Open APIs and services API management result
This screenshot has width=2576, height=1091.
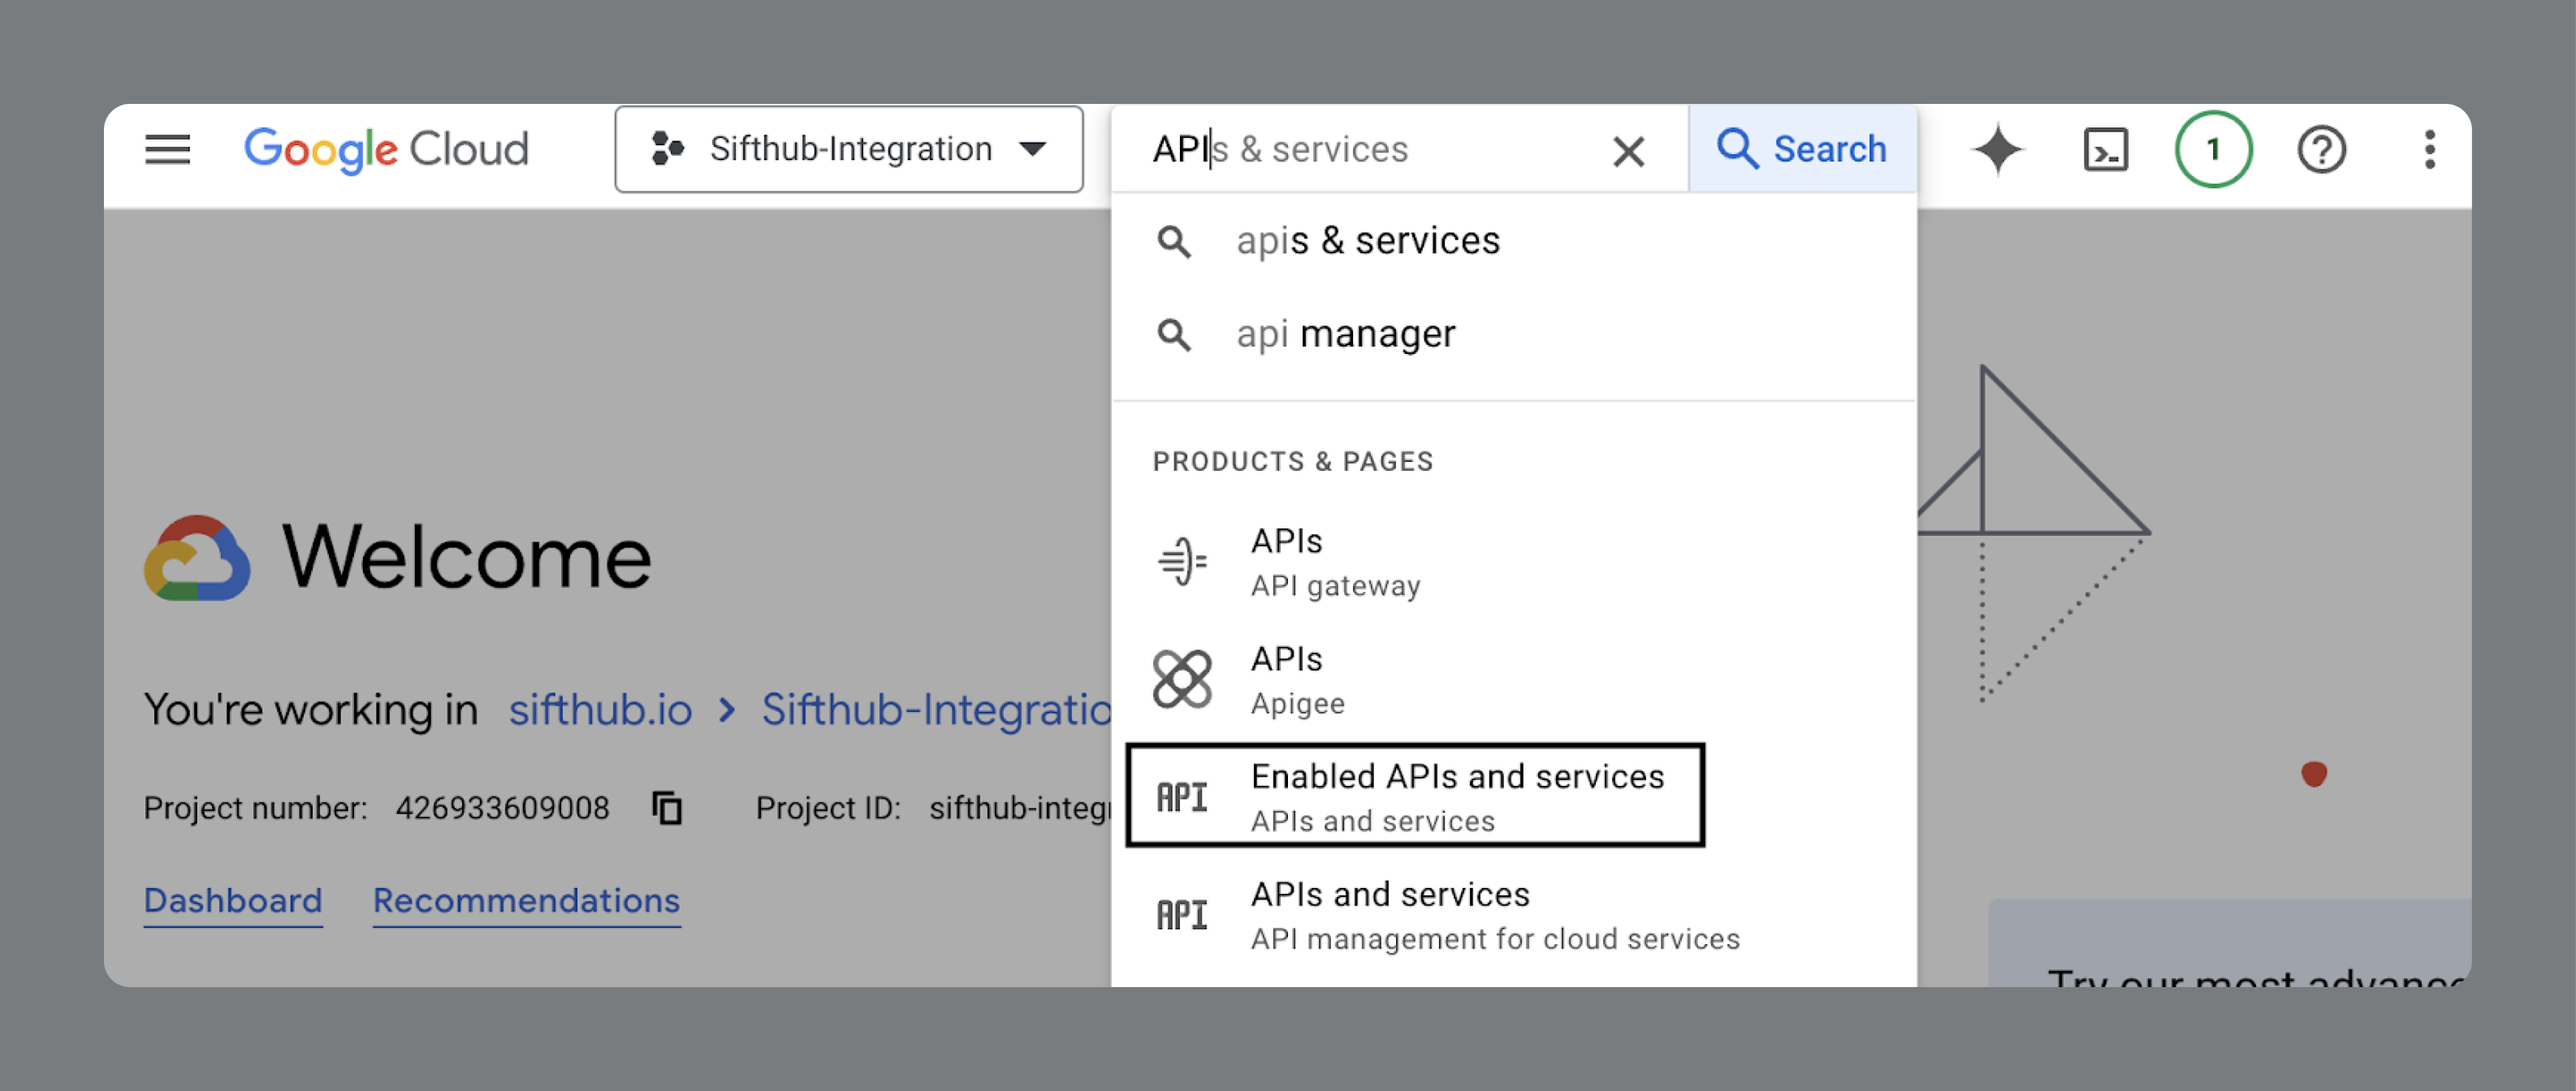pos(1494,914)
